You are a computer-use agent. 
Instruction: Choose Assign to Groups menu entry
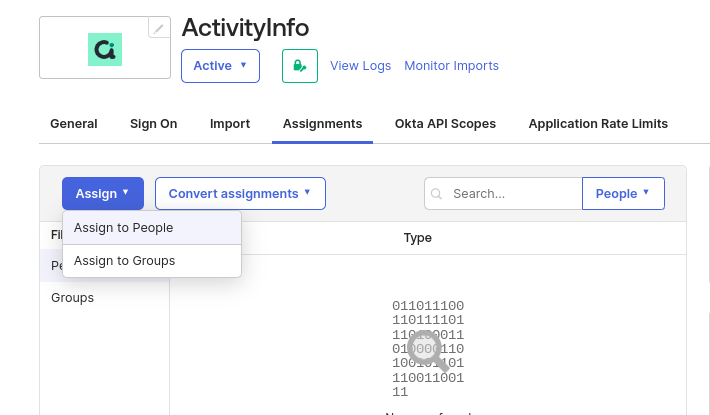click(152, 261)
